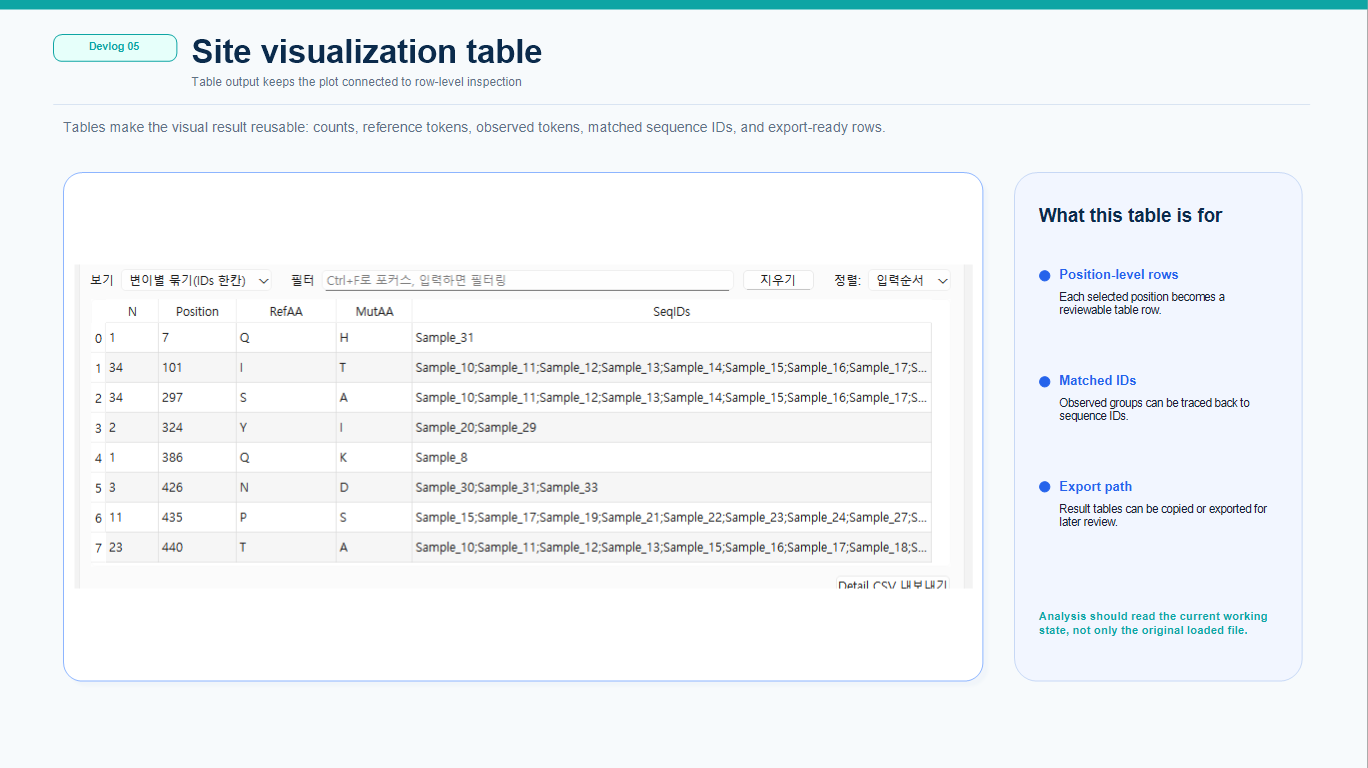Viewport: 1368px width, 768px height.
Task: Select row header 5
Action: 98,488
